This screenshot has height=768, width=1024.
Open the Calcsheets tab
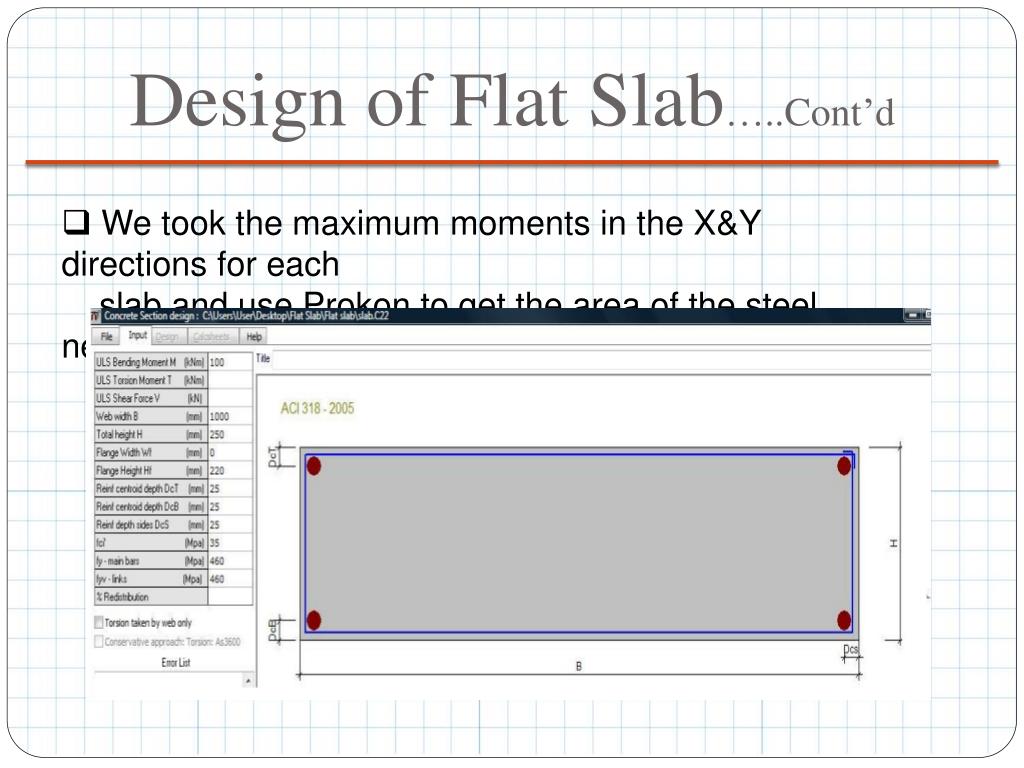point(211,337)
